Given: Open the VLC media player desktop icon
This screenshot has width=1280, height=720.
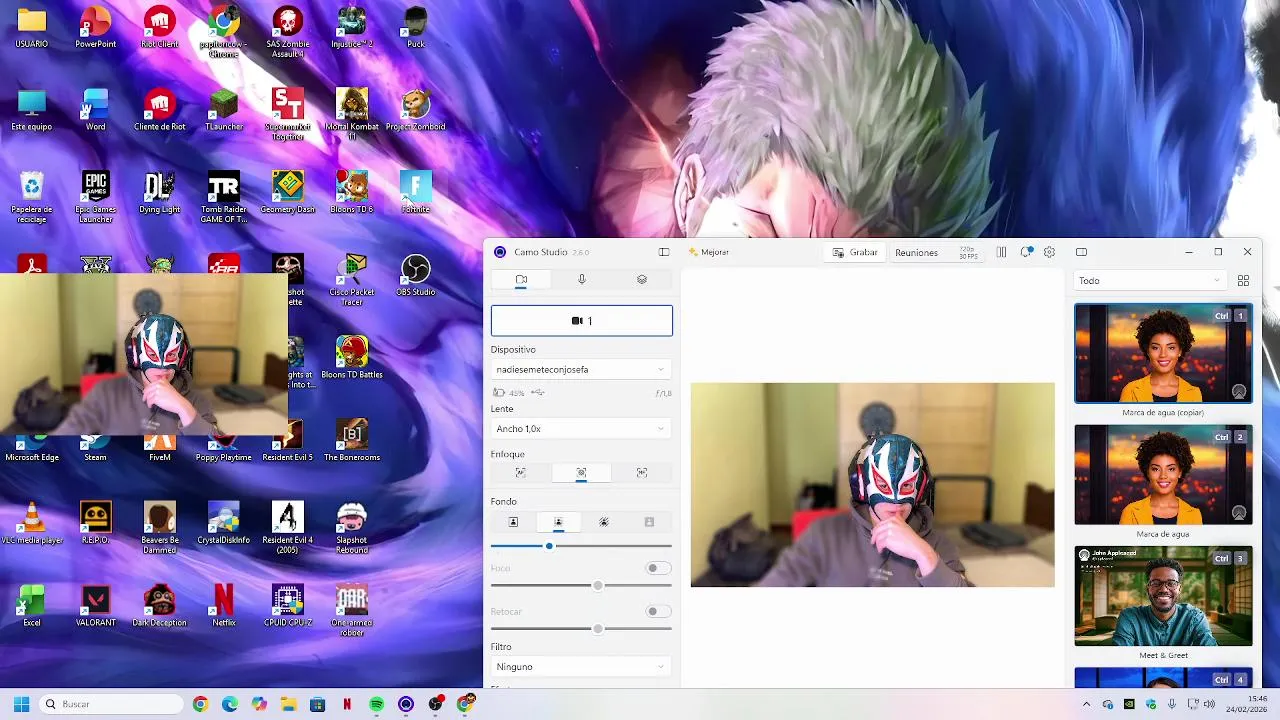Looking at the screenshot, I should tap(32, 523).
